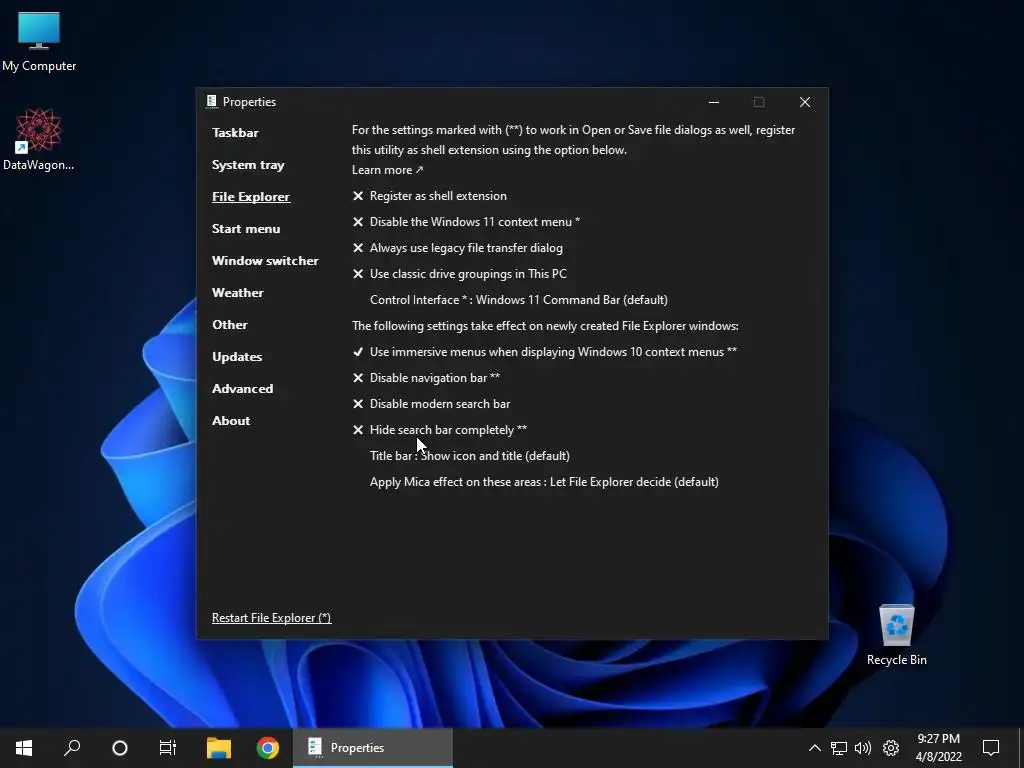The height and width of the screenshot is (768, 1024).
Task: Click the Properties window title icon
Action: pyautogui.click(x=211, y=101)
